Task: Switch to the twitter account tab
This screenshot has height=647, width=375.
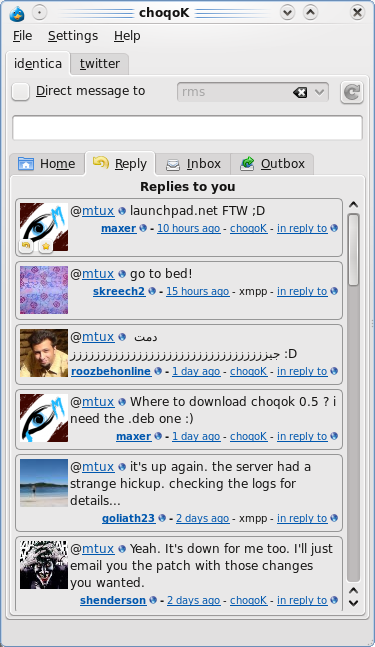Action: [99, 64]
